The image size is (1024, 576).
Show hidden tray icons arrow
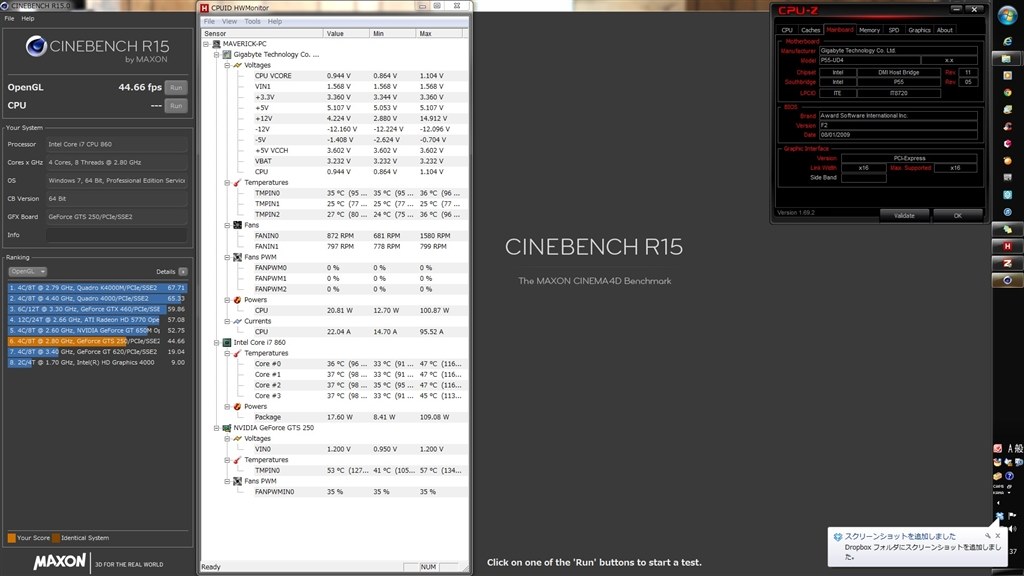click(999, 503)
